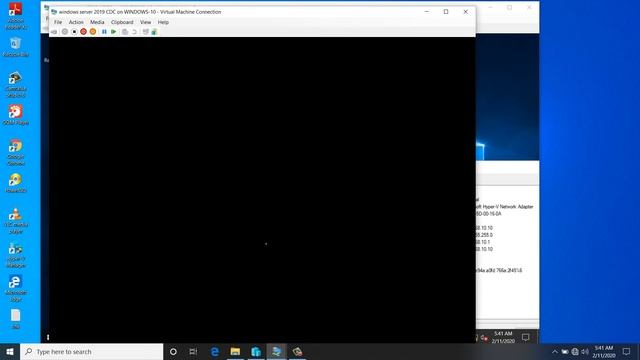Click the green Reset arrow in the VM toolbar
This screenshot has width=640, height=360.
[x=113, y=32]
